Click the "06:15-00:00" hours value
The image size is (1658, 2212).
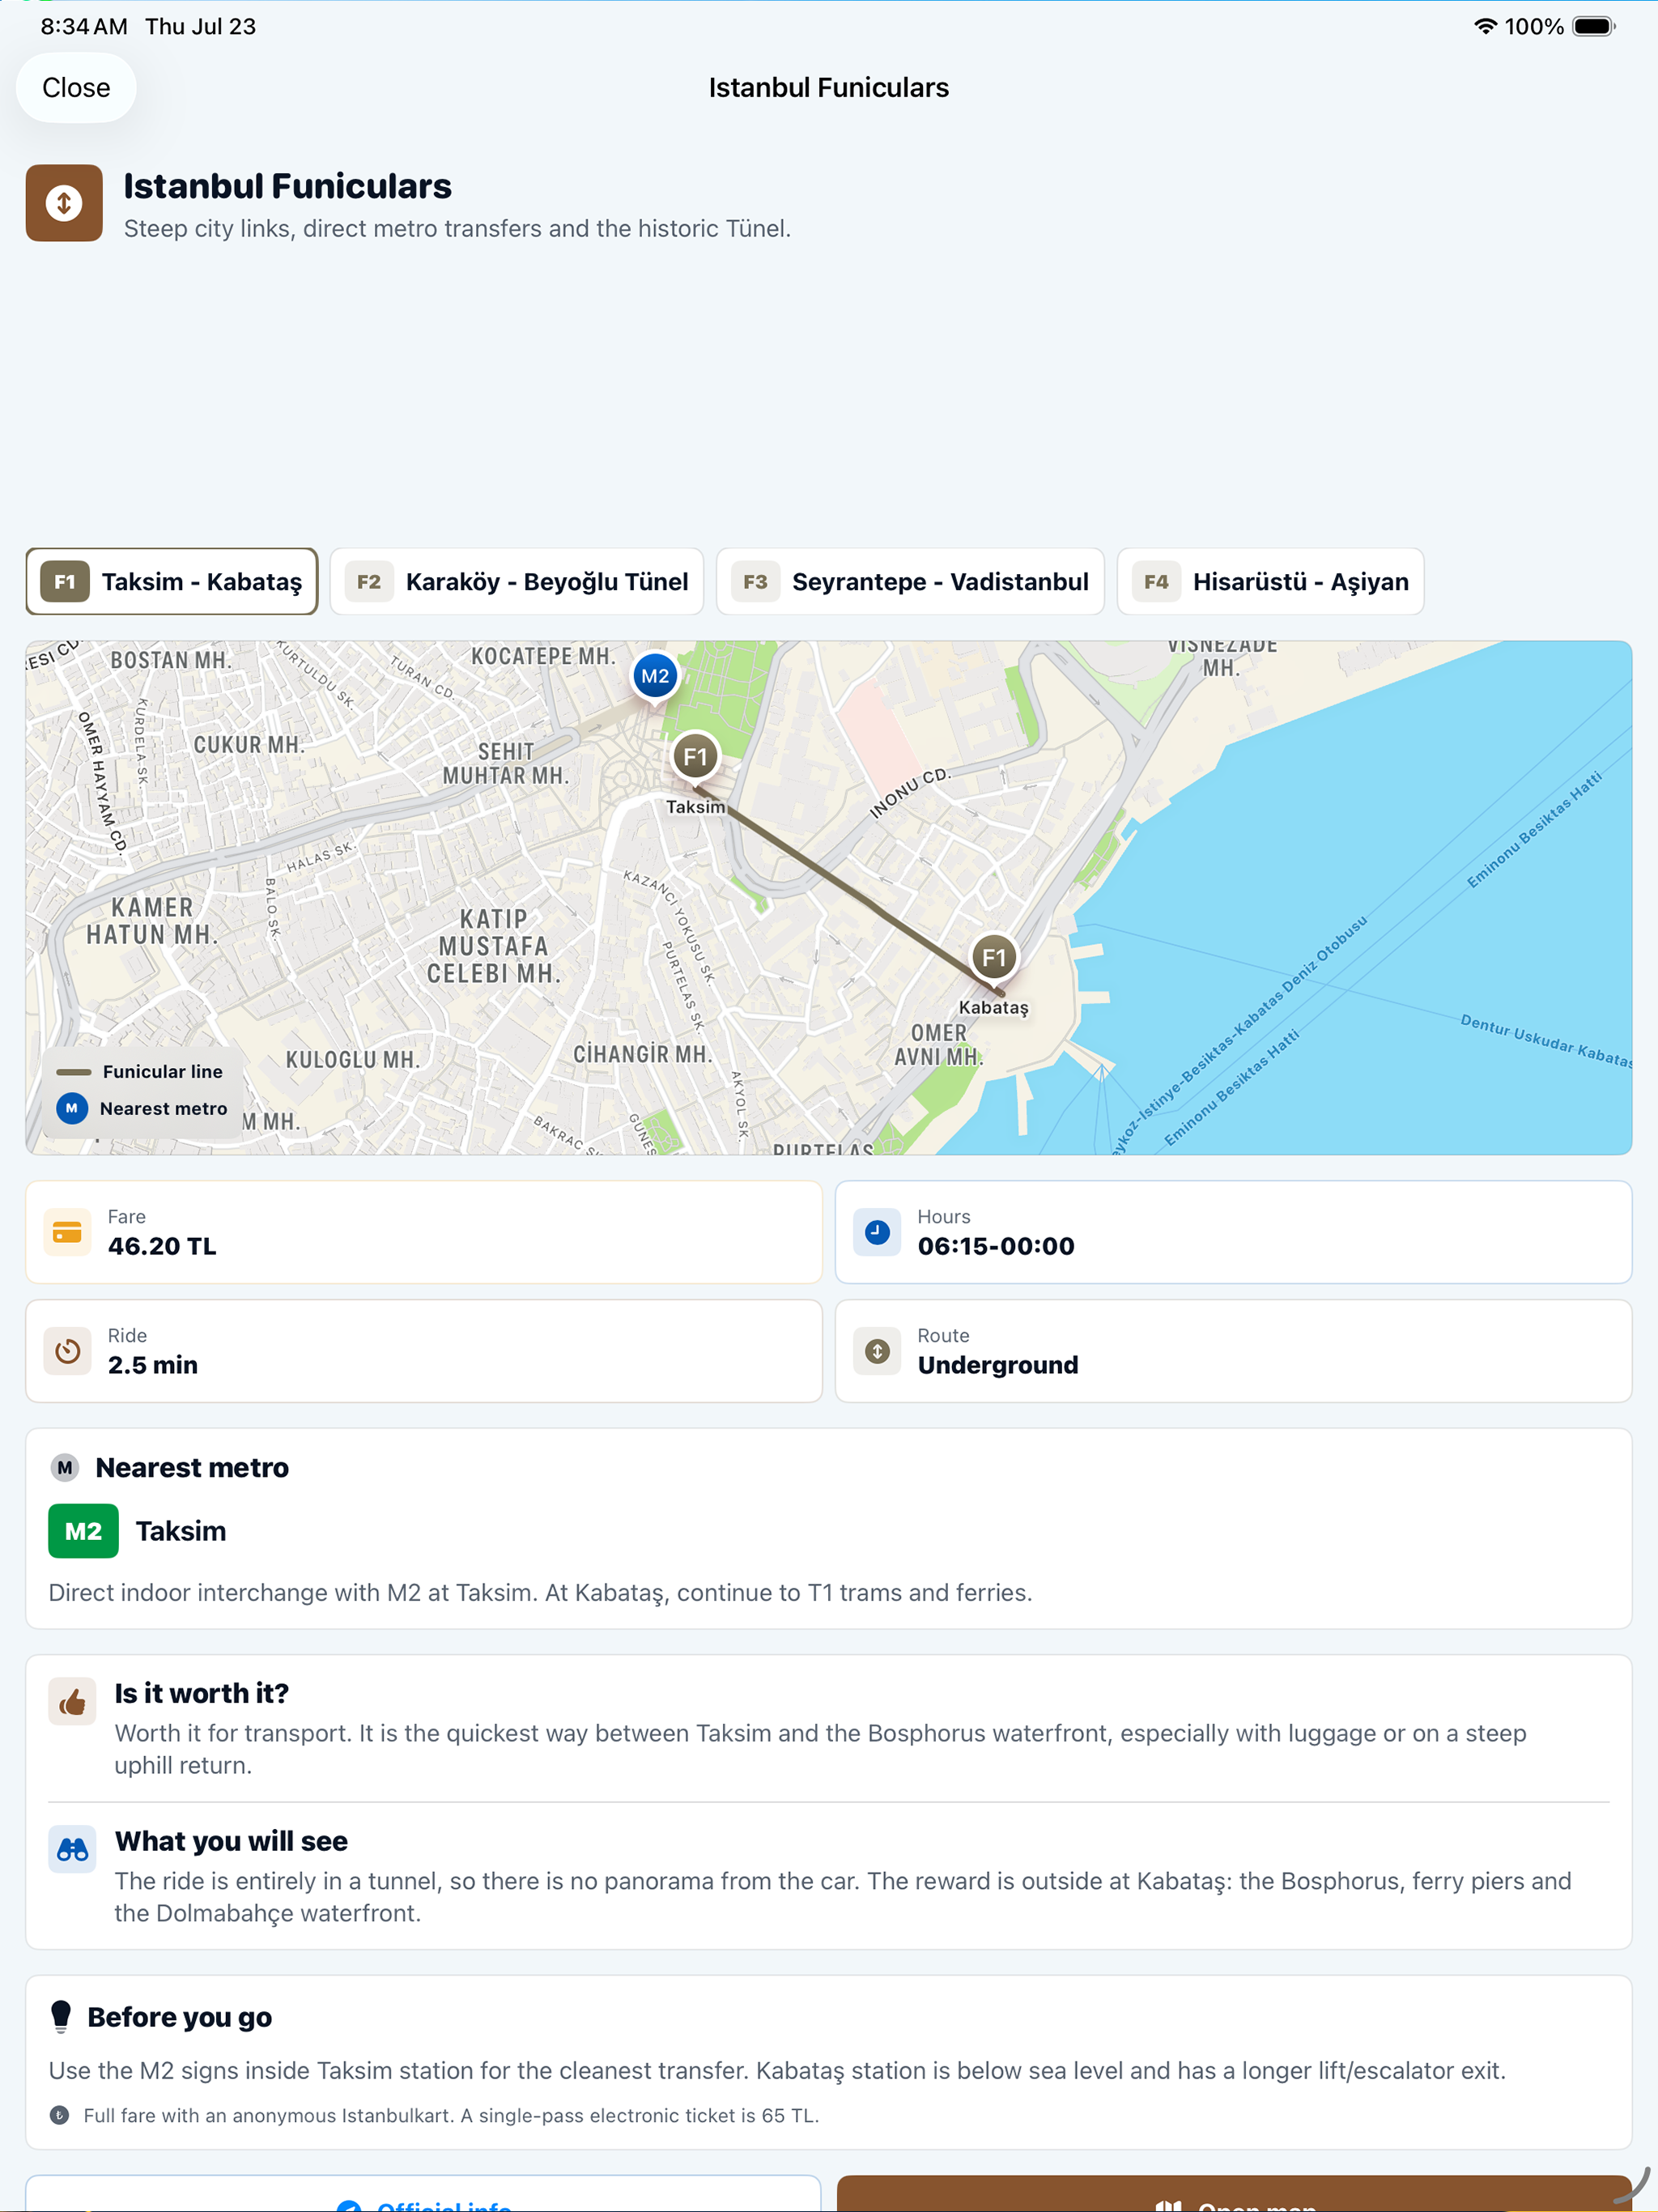(996, 1246)
